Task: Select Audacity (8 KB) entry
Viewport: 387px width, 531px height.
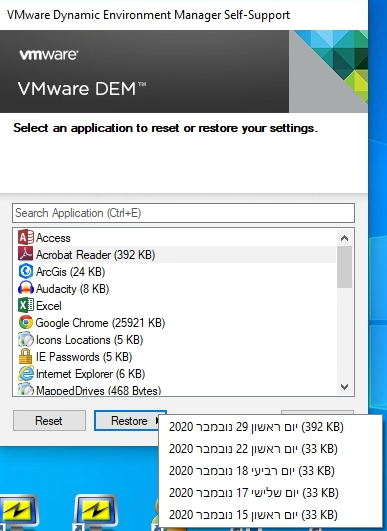Action: click(x=176, y=289)
